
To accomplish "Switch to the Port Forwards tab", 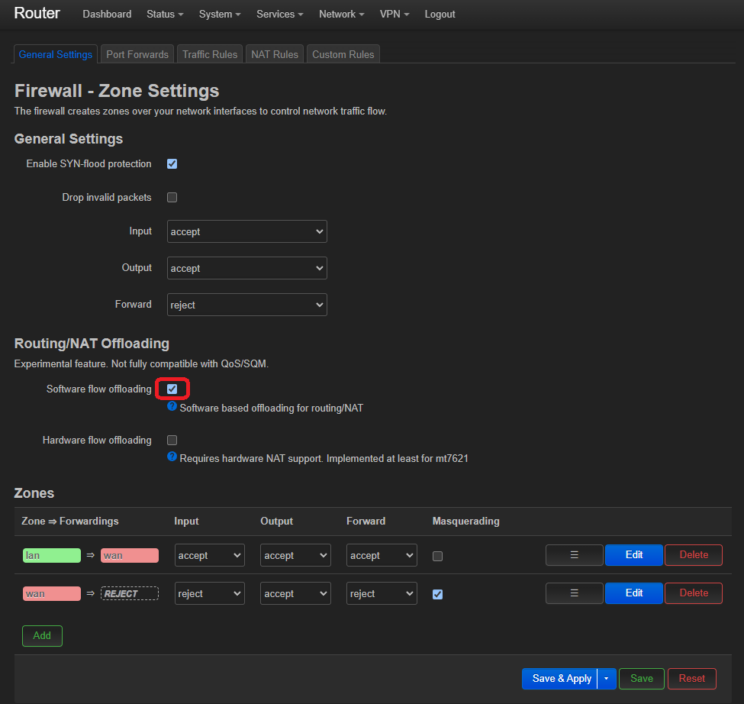I will click(x=137, y=54).
